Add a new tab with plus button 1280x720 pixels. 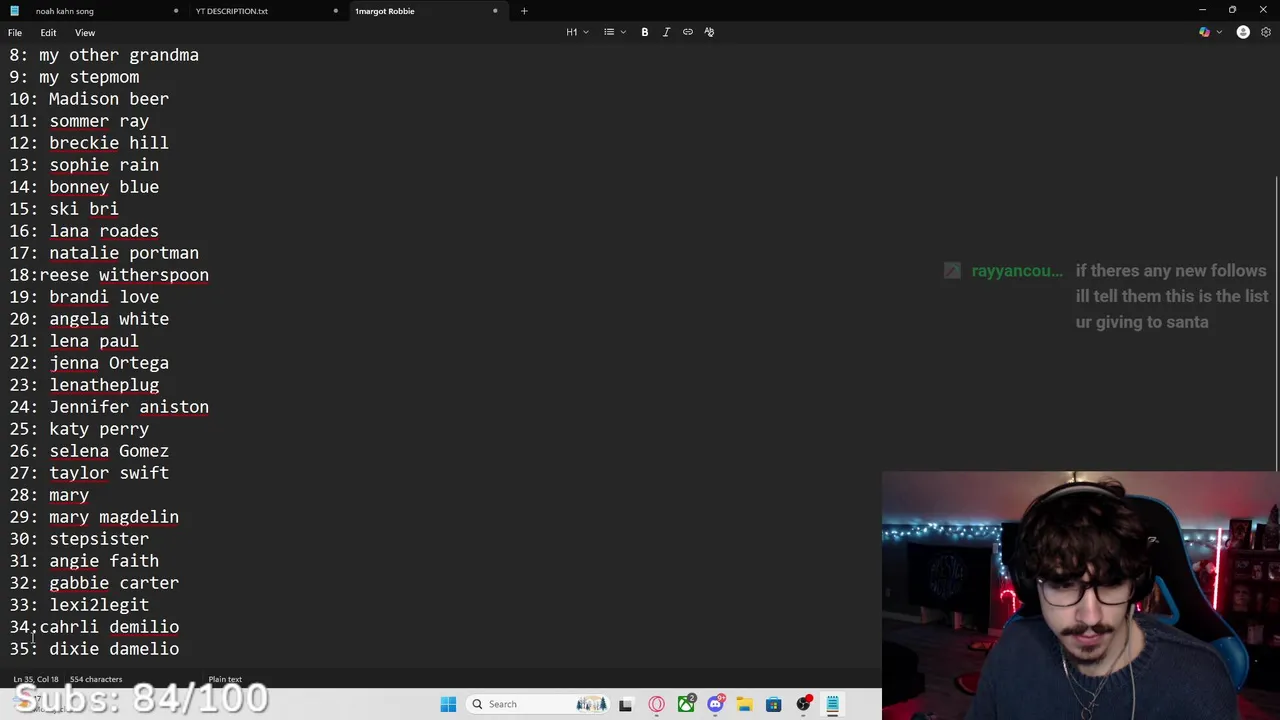click(524, 11)
